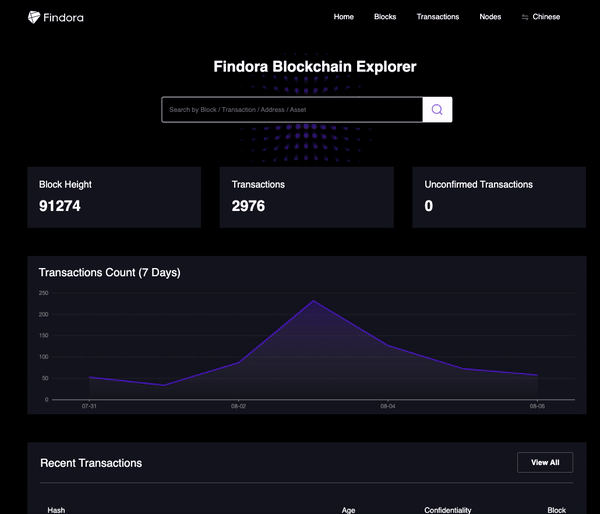This screenshot has height=514, width=600.
Task: Click the Age column header
Action: point(348,510)
